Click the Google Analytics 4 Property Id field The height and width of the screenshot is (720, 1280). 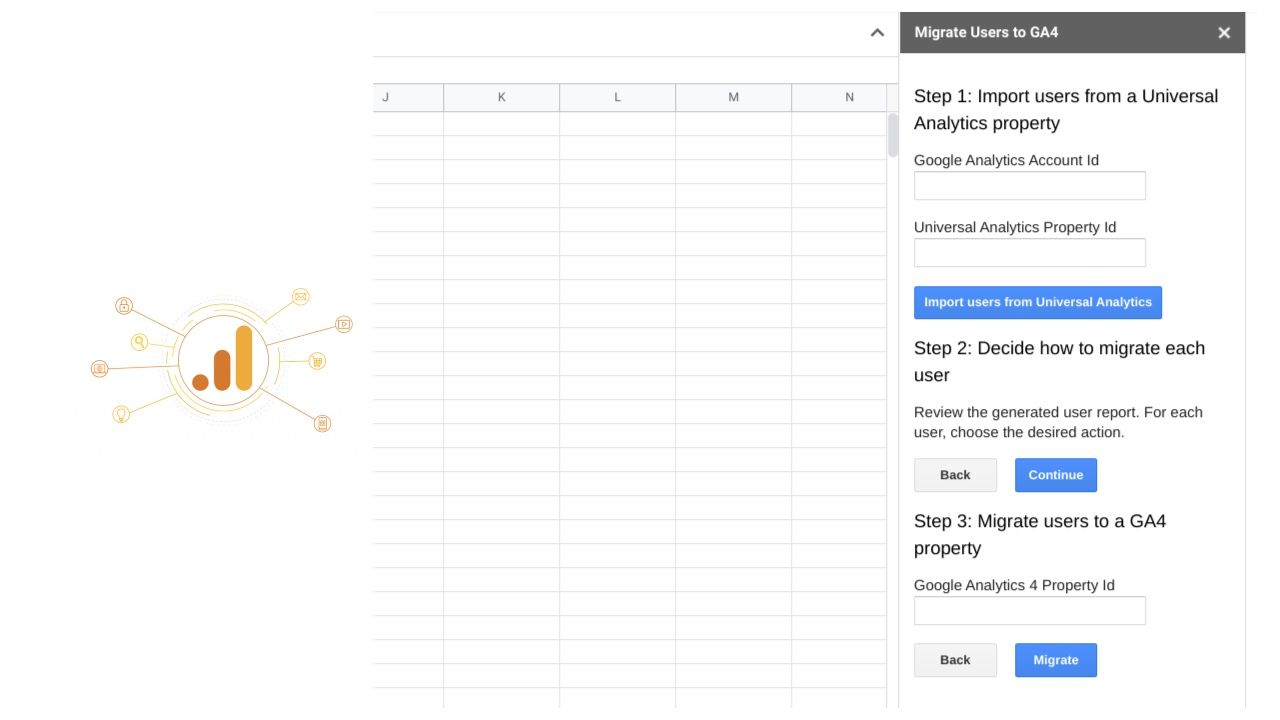[1029, 610]
